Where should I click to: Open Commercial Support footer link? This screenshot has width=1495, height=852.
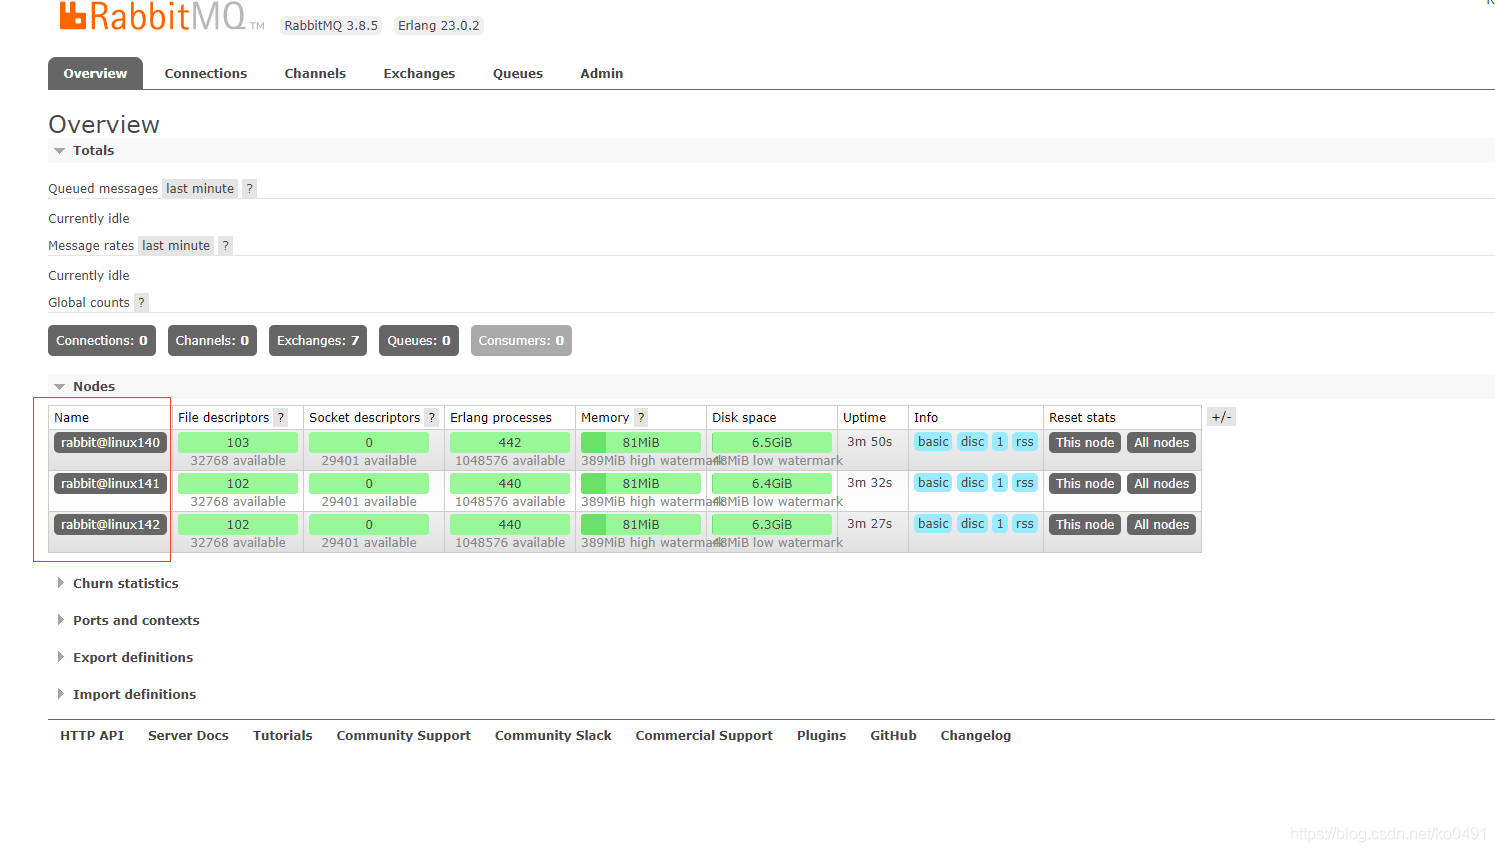[x=704, y=736]
